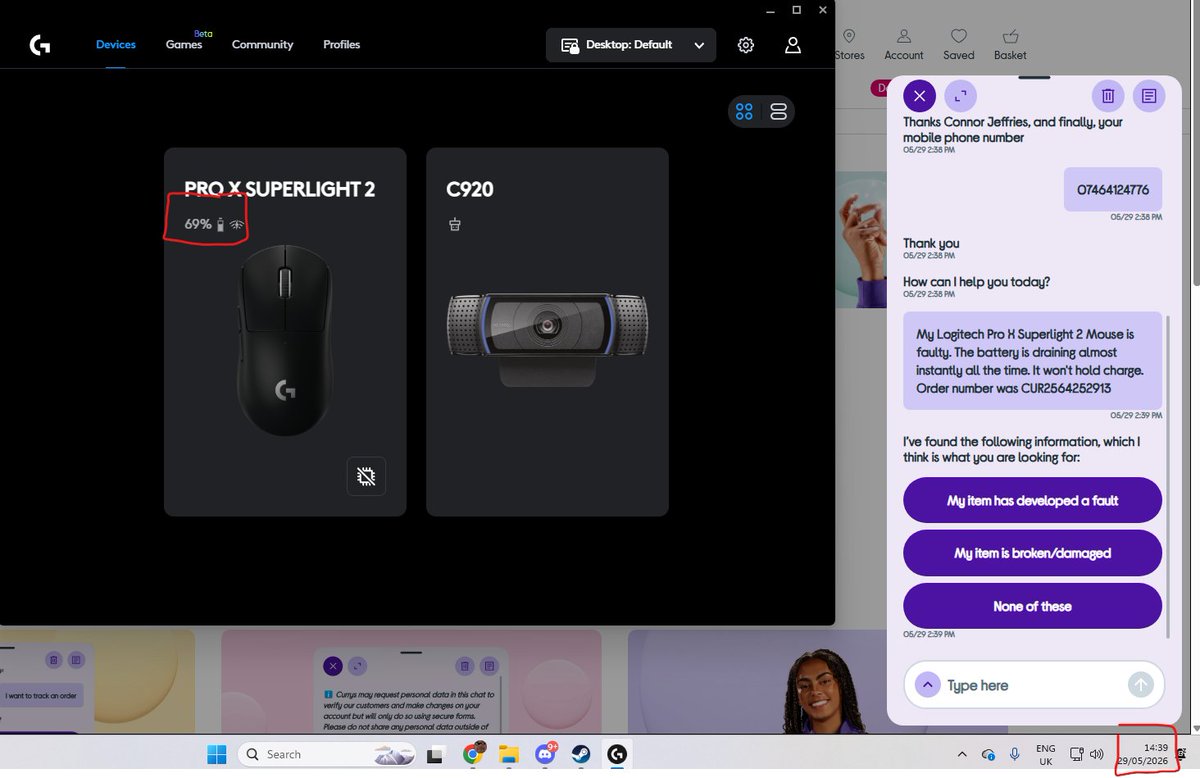The image size is (1200, 778).
Task: Choose 'My item is broken/damaged'
Action: (x=1032, y=553)
